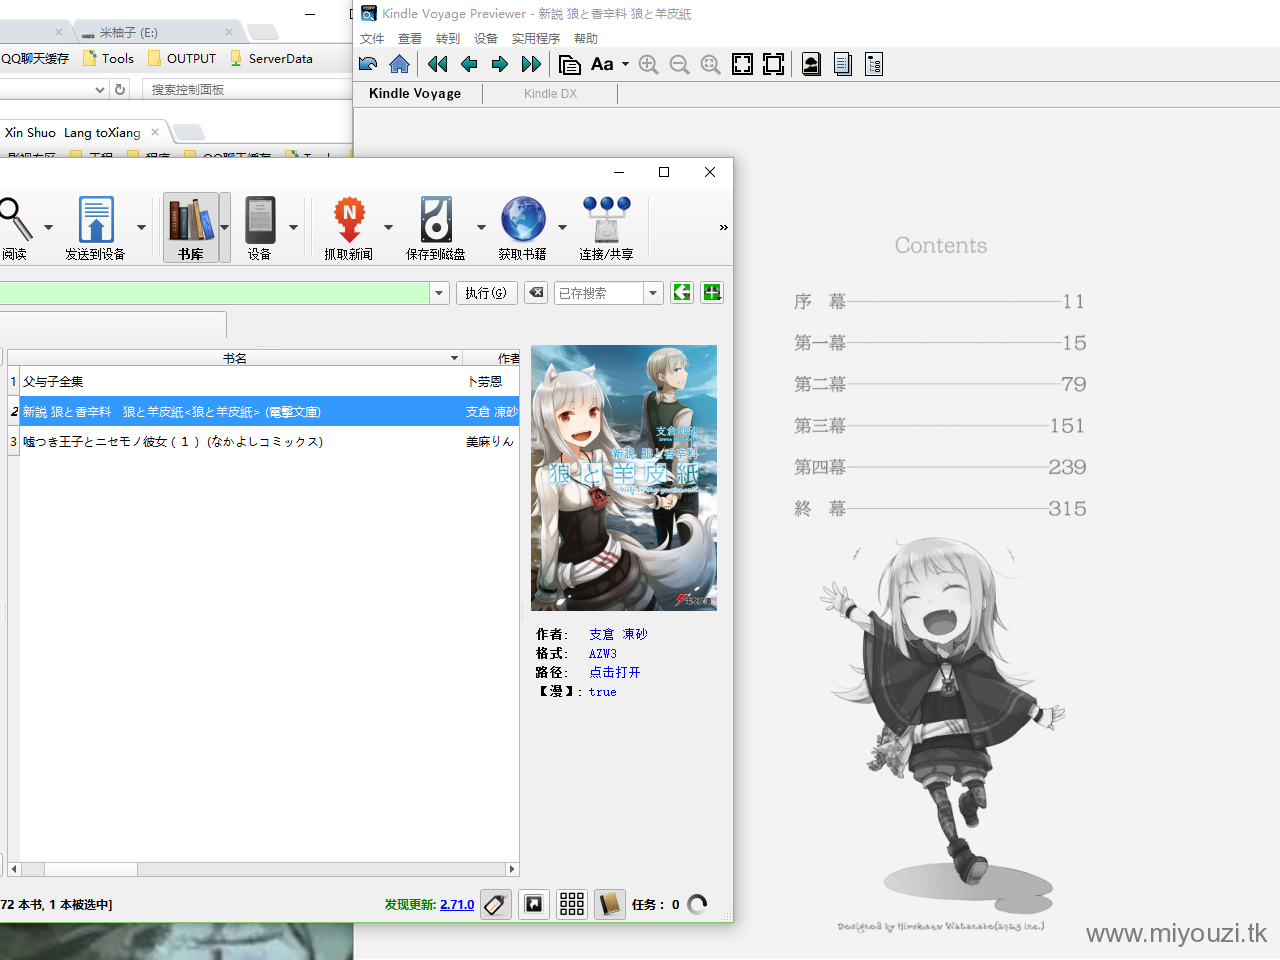
Task: Switch to the Kindle DX device tab
Action: [550, 93]
